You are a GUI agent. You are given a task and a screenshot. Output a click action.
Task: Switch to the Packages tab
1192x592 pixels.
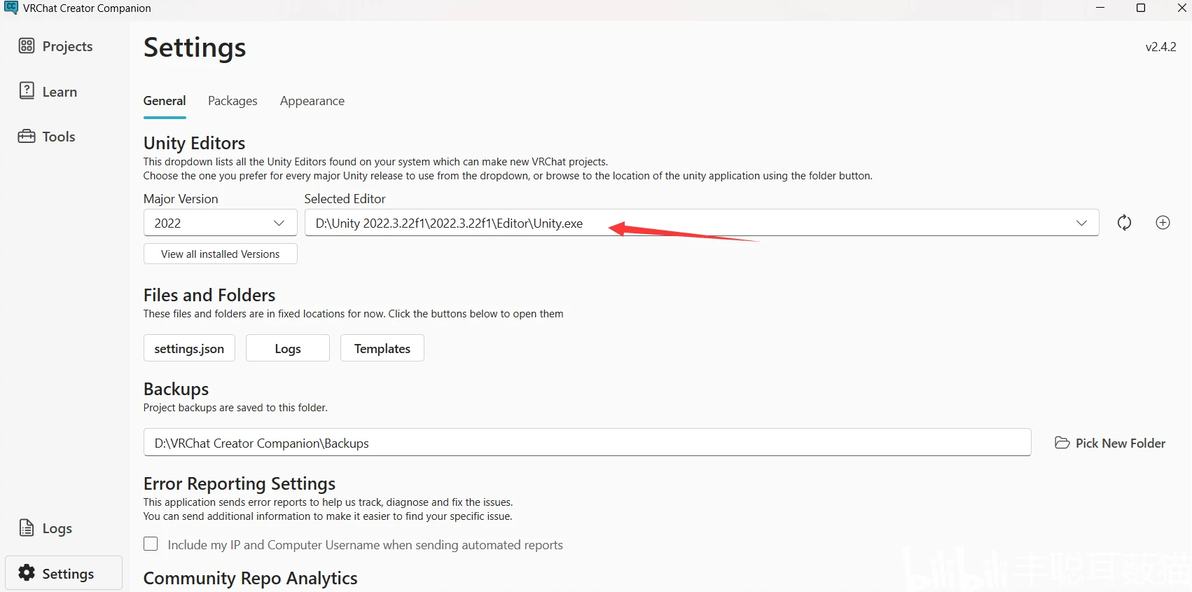tap(233, 101)
